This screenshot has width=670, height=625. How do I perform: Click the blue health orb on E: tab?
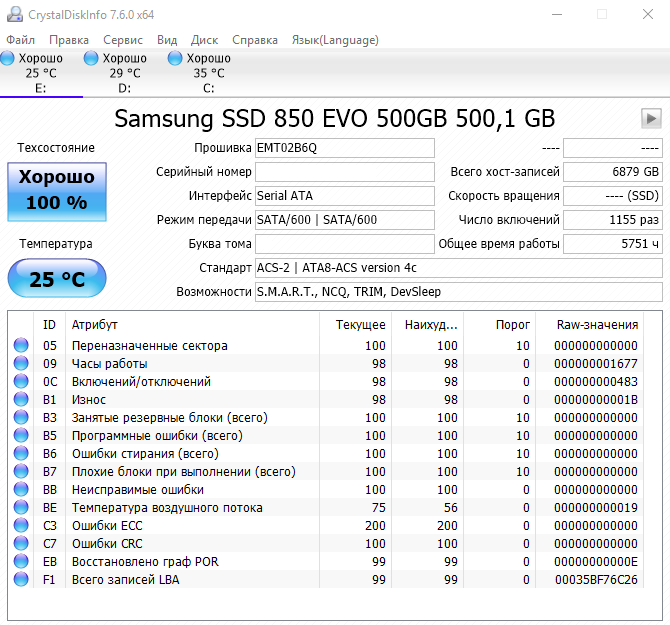tap(7, 58)
